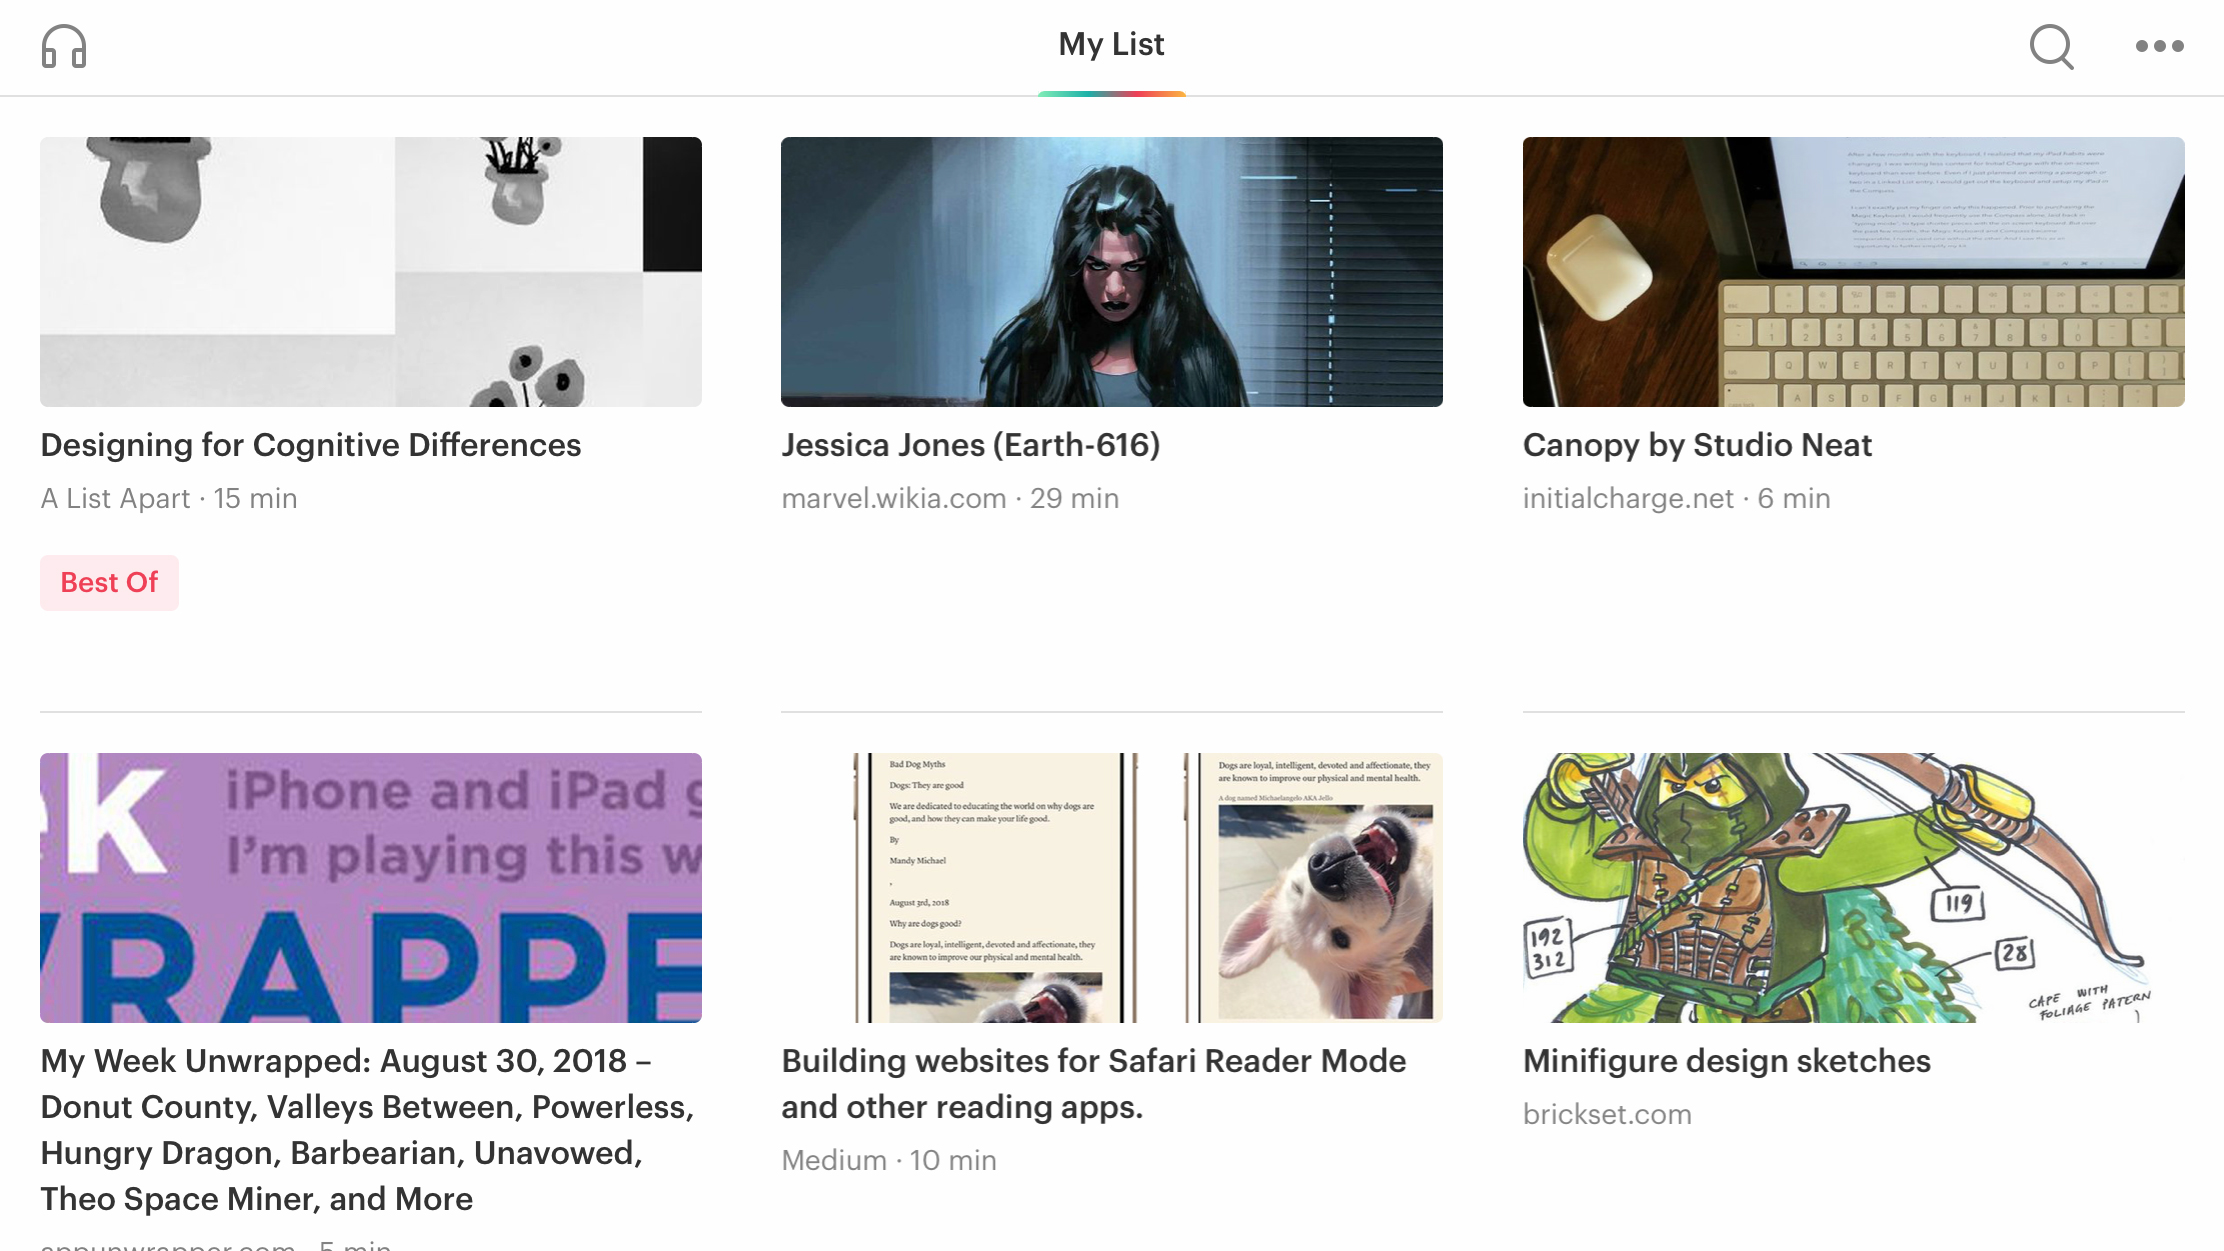
Task: Open the Designing for Cognitive Differences thumbnail
Action: click(371, 272)
